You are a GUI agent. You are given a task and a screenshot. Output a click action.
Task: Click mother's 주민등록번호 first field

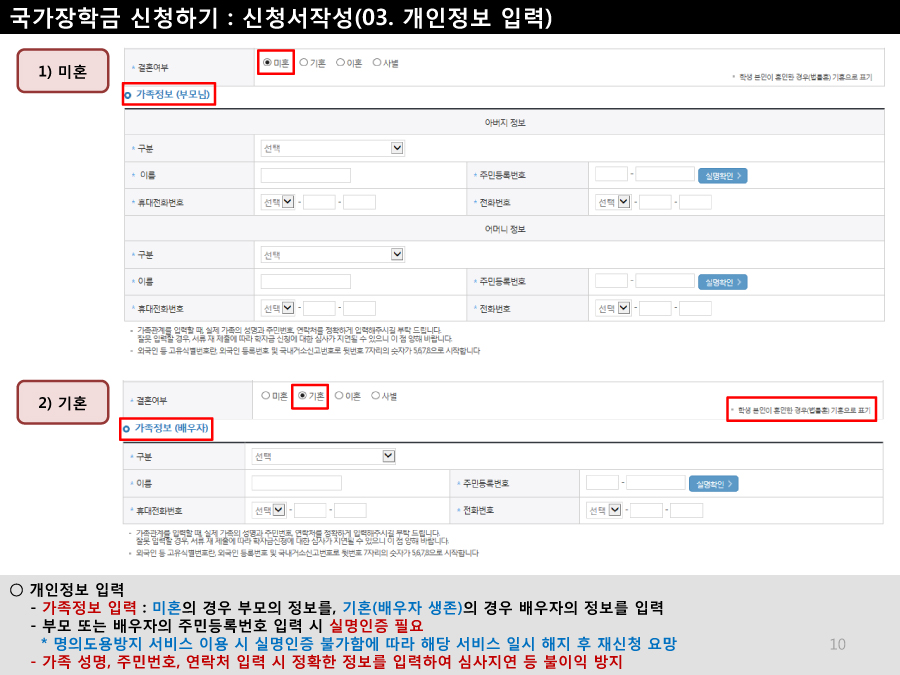point(611,281)
